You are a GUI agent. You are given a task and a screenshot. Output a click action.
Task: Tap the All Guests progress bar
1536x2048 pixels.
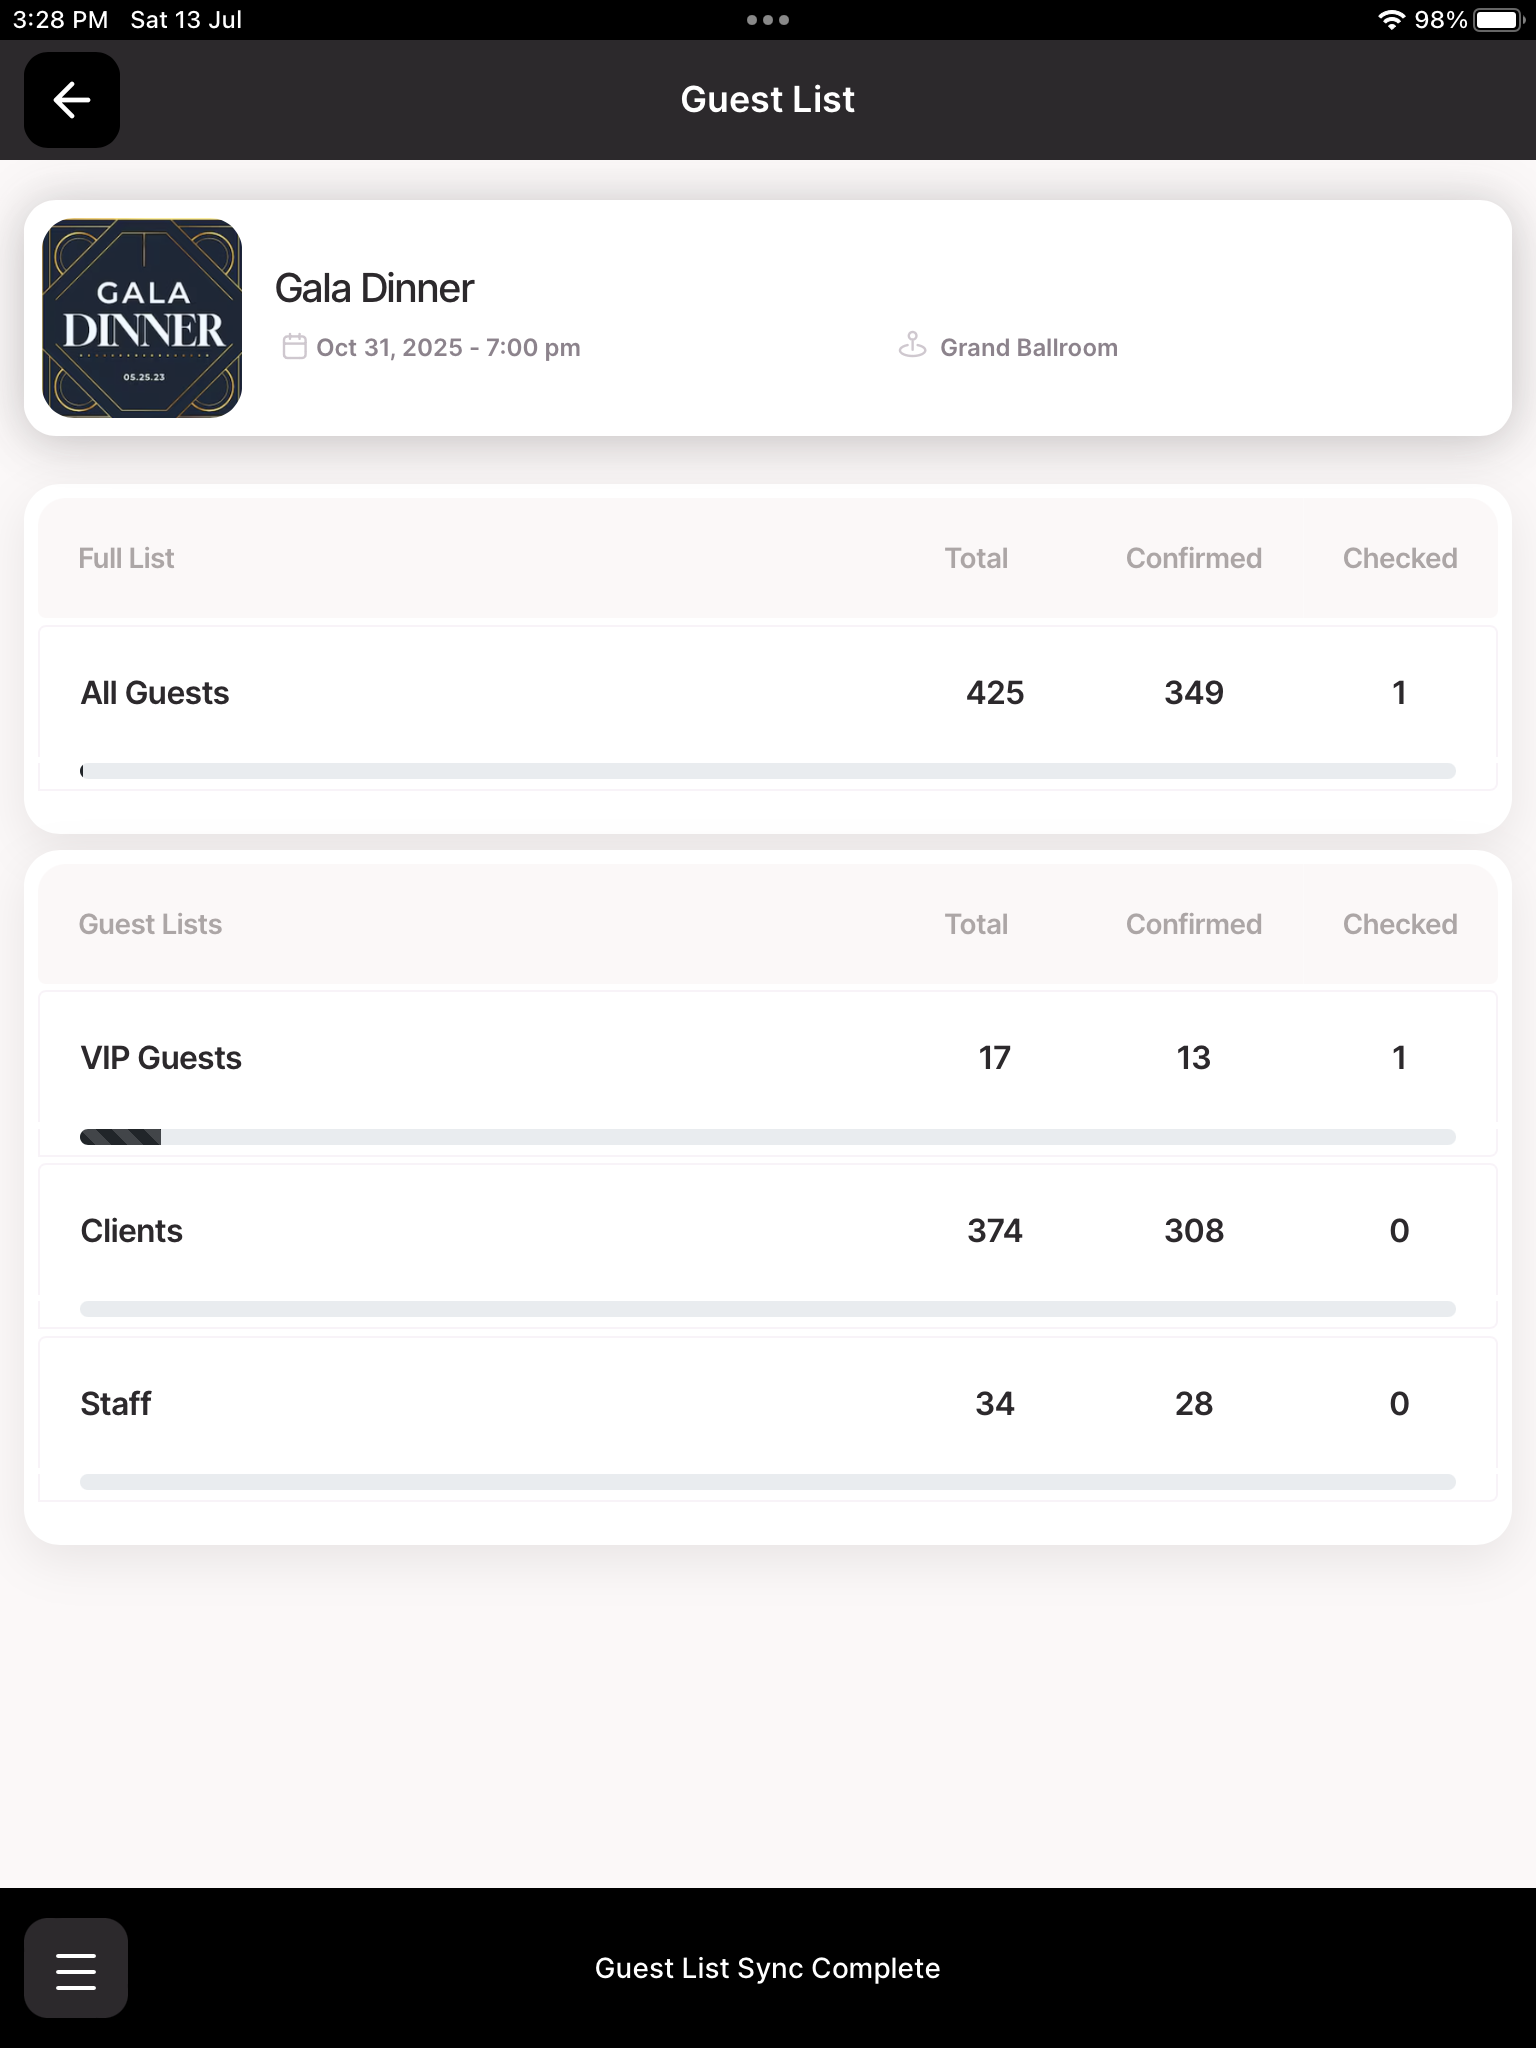[x=768, y=771]
